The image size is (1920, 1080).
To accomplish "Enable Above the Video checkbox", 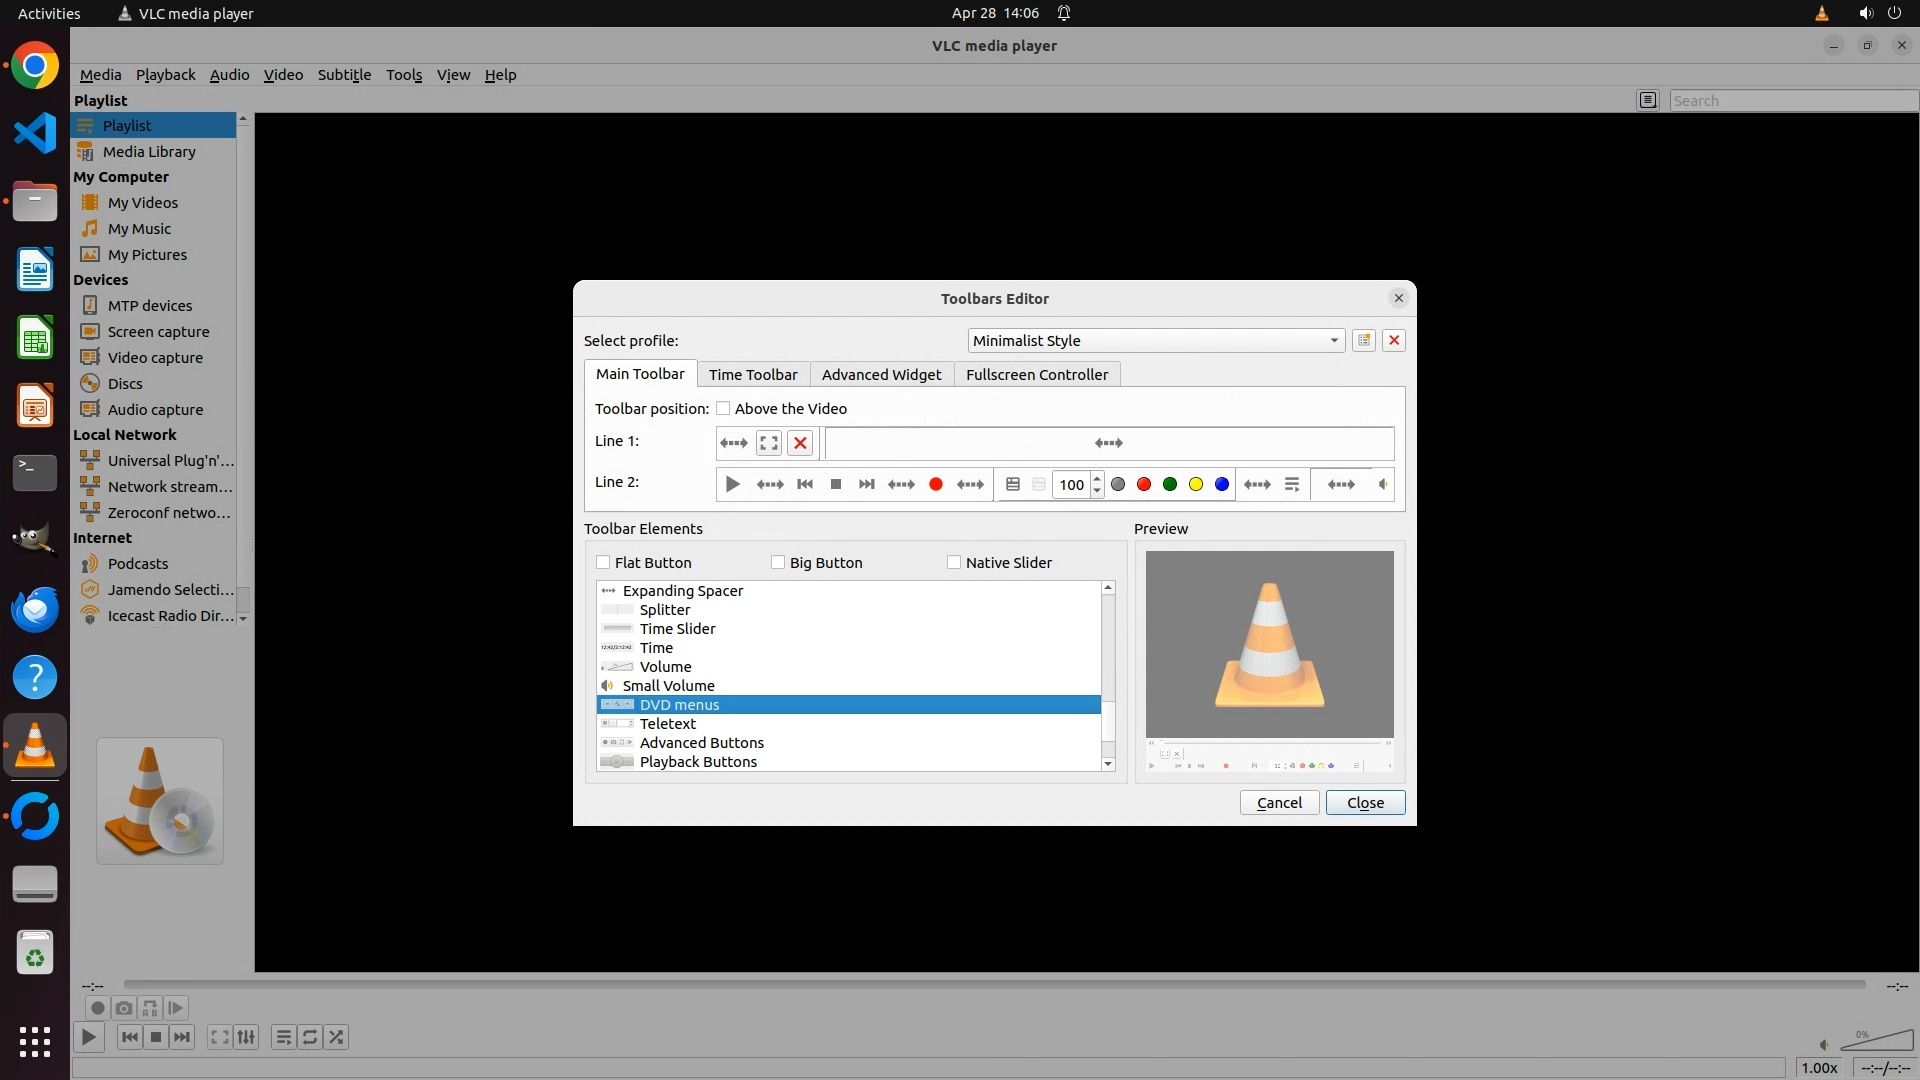I will pos(723,408).
